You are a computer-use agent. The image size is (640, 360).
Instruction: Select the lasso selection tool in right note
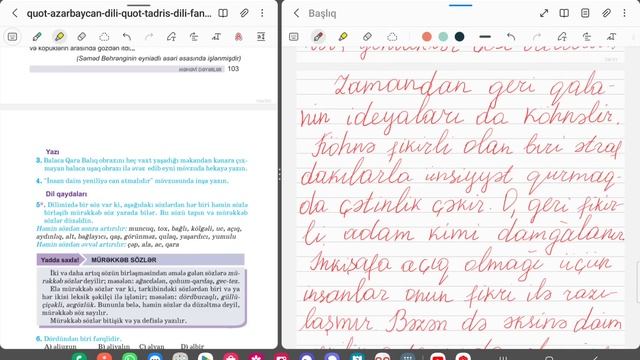(x=392, y=37)
